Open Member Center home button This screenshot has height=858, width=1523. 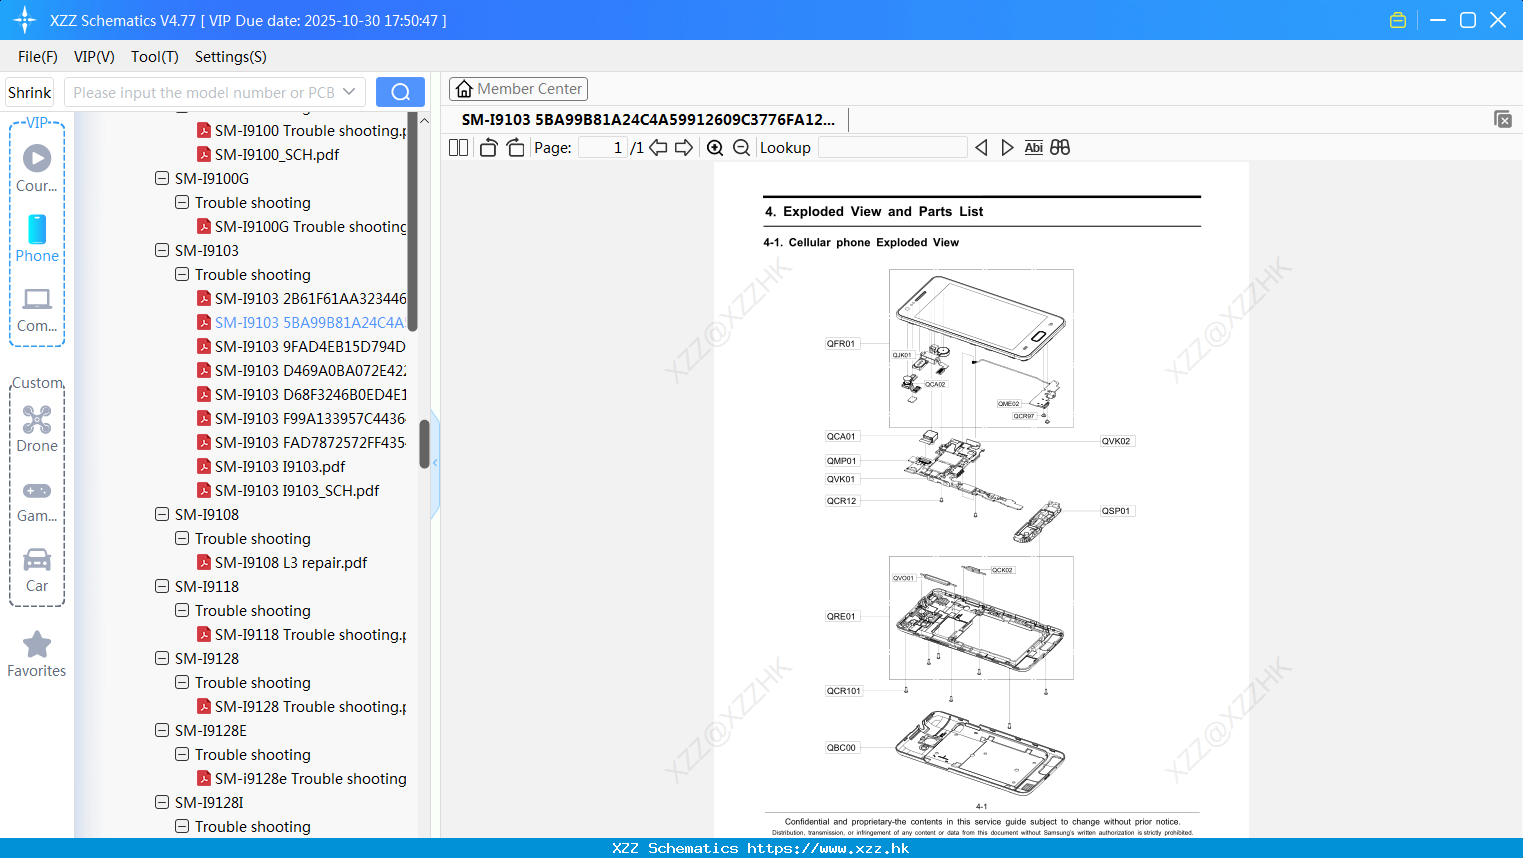tap(518, 89)
